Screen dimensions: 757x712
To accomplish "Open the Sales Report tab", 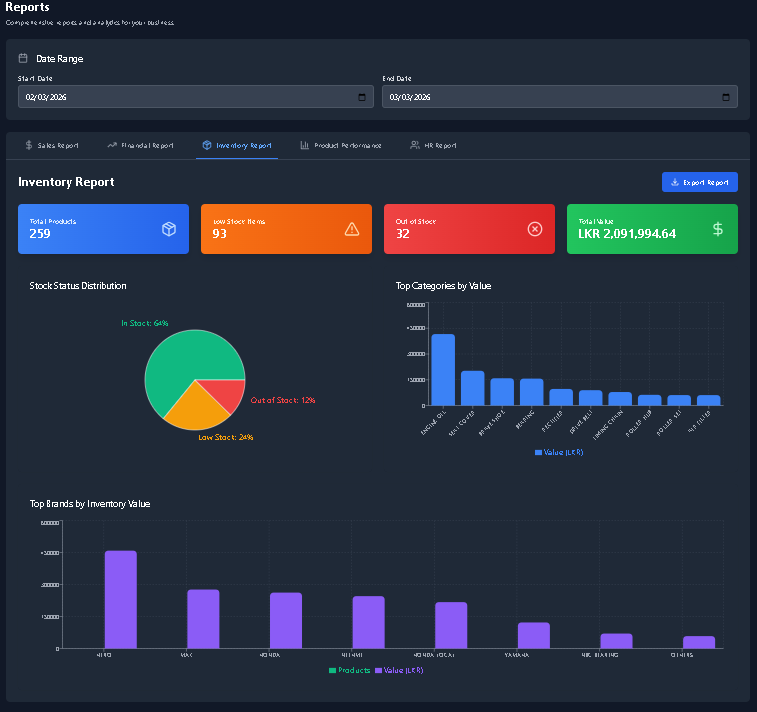I will pos(52,145).
